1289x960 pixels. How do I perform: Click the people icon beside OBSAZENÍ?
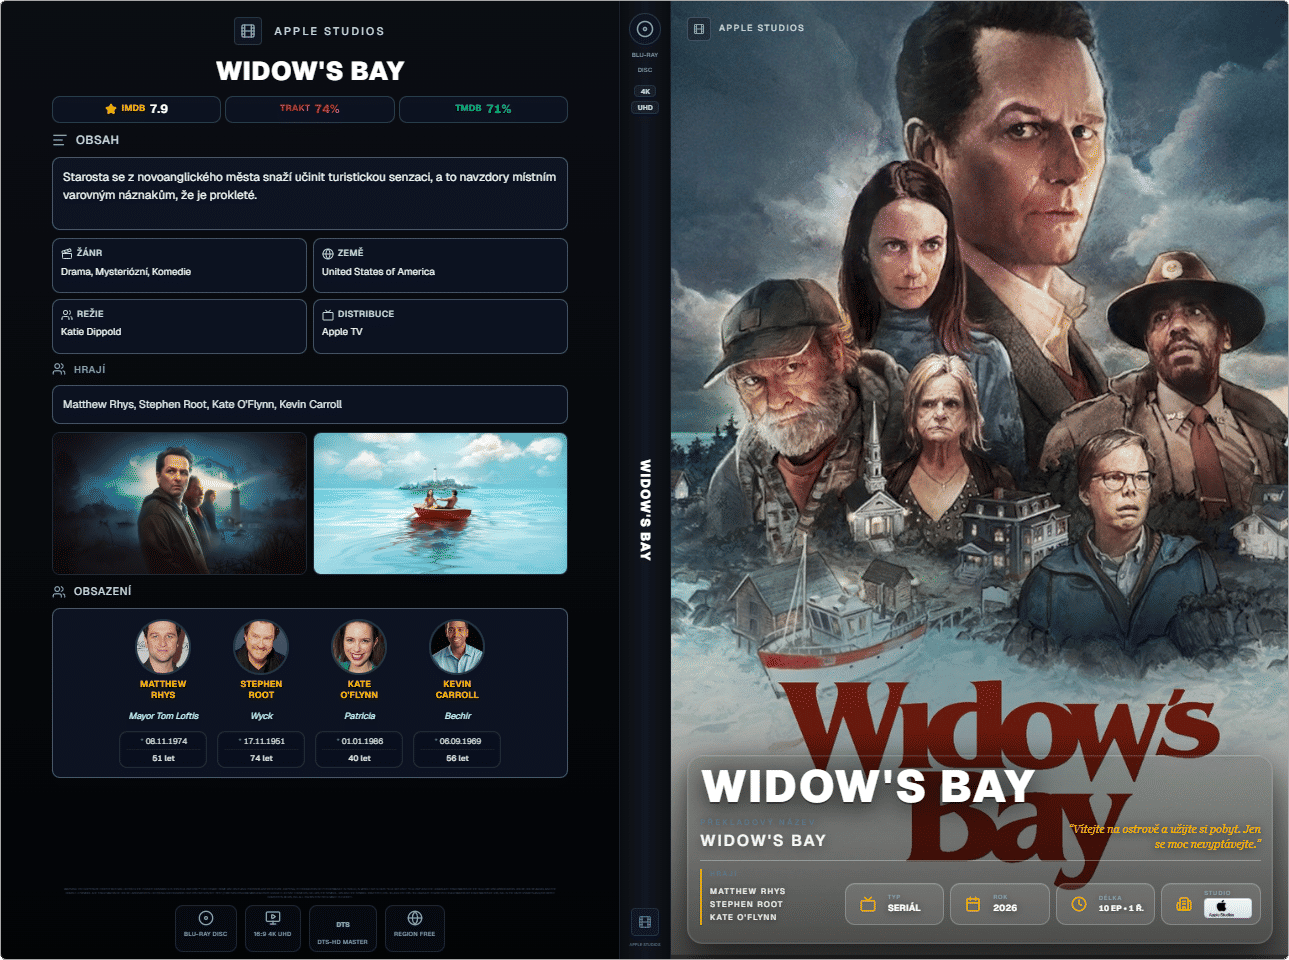pyautogui.click(x=59, y=591)
